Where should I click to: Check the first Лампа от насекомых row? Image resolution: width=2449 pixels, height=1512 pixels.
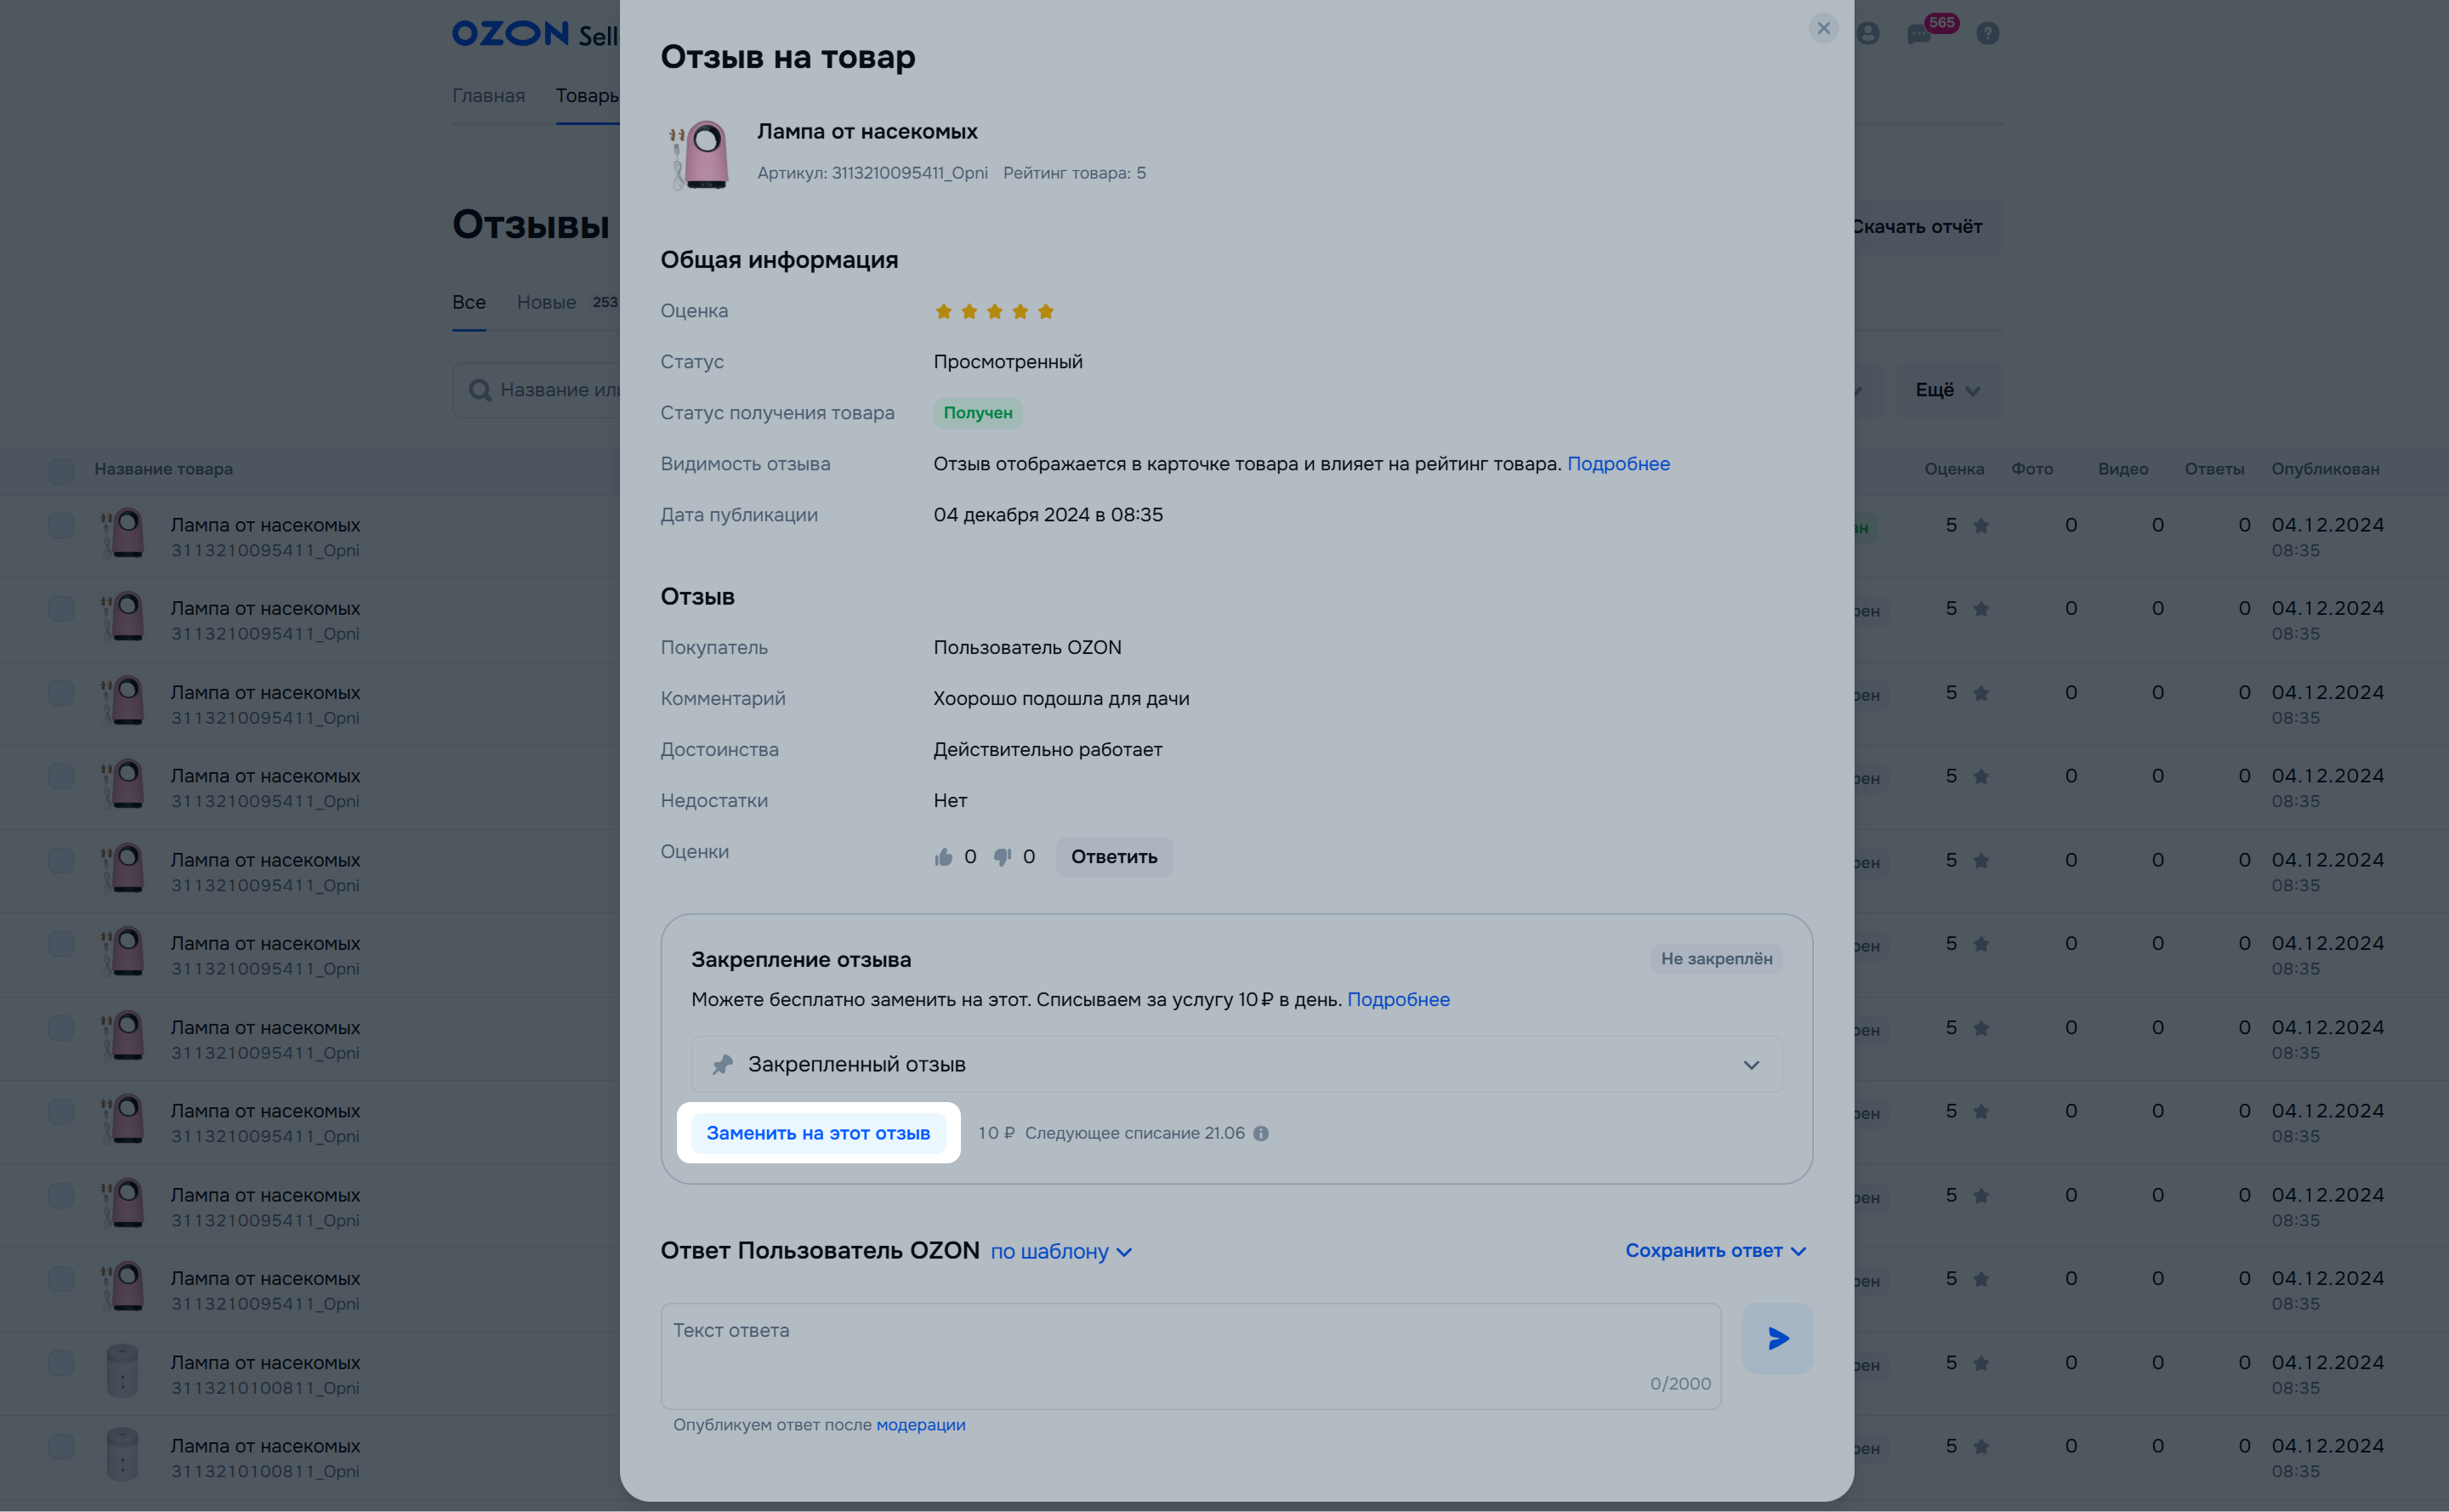coord(61,526)
